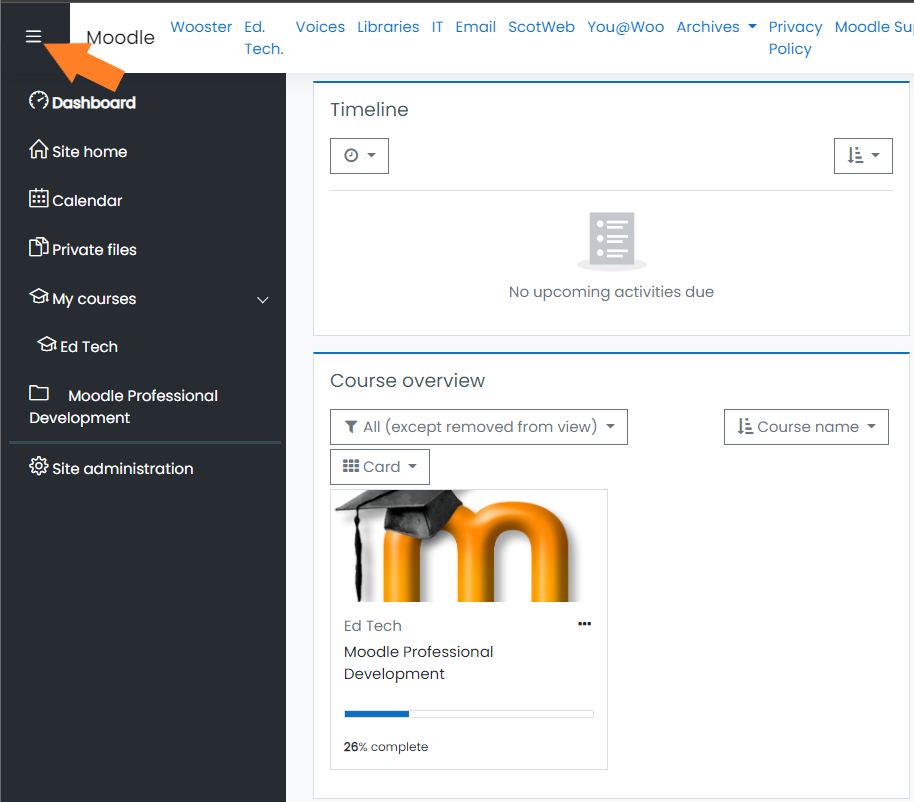Click the course progress bar
The image size is (914, 802).
point(469,714)
